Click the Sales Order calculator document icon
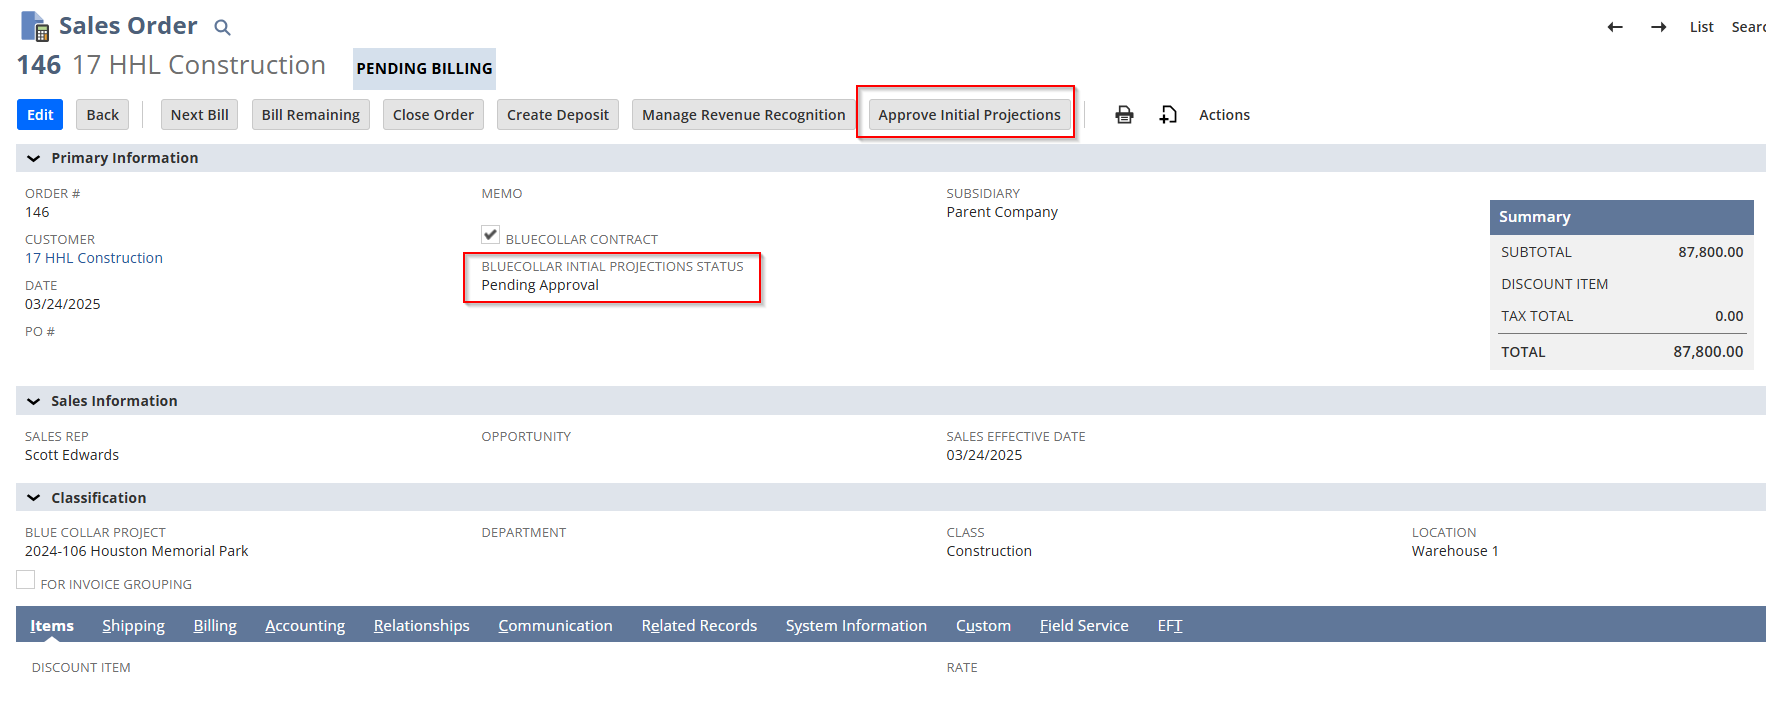The image size is (1766, 713). tap(35, 26)
